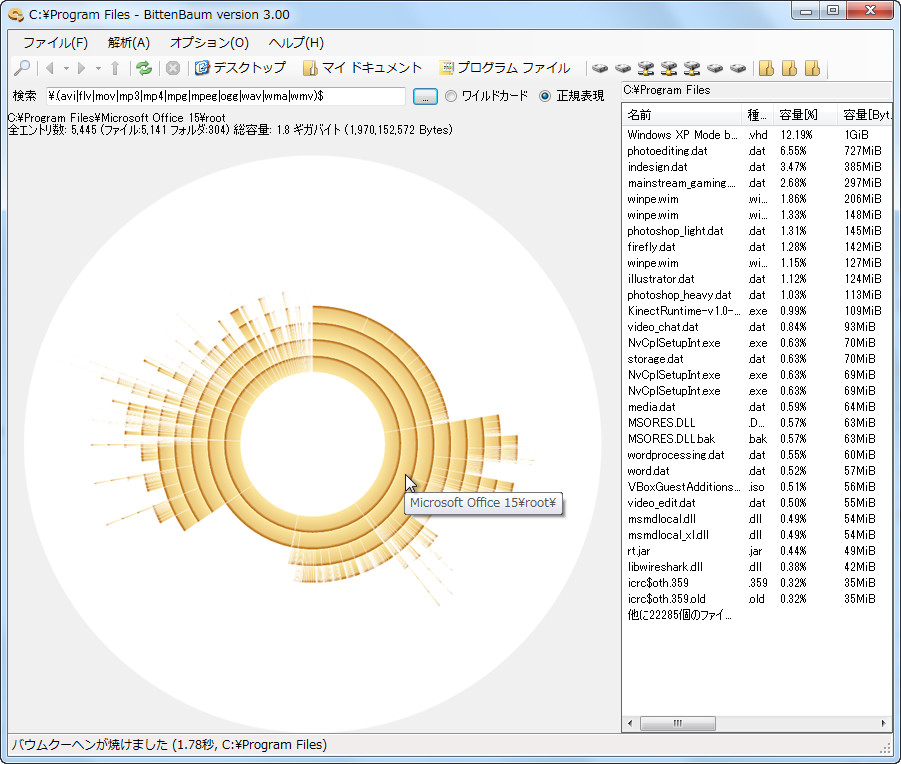Click inside the 検索 regex input field
The width and height of the screenshot is (901, 764).
[x=225, y=96]
